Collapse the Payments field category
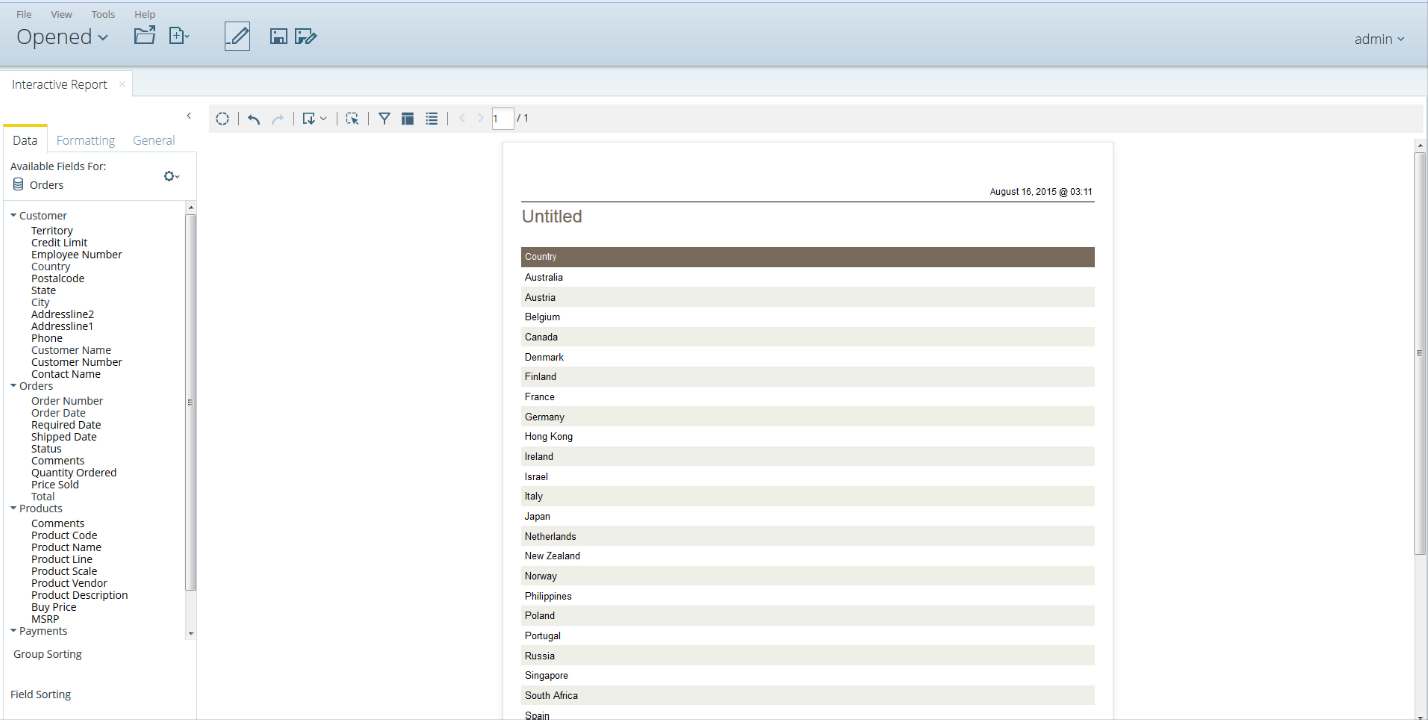 click(14, 631)
